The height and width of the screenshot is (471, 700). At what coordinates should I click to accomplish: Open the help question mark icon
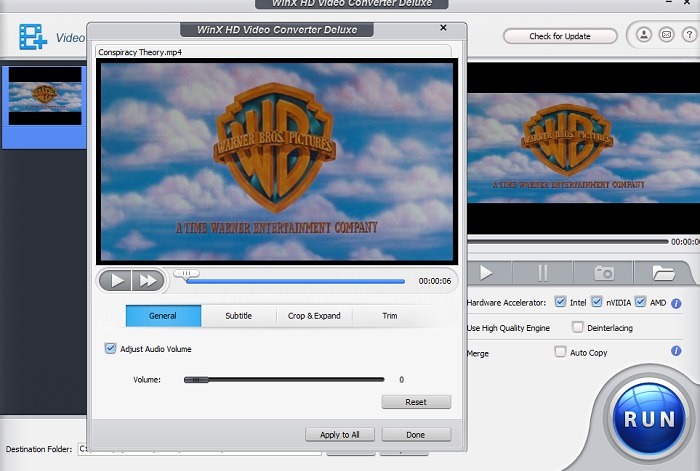[x=689, y=34]
